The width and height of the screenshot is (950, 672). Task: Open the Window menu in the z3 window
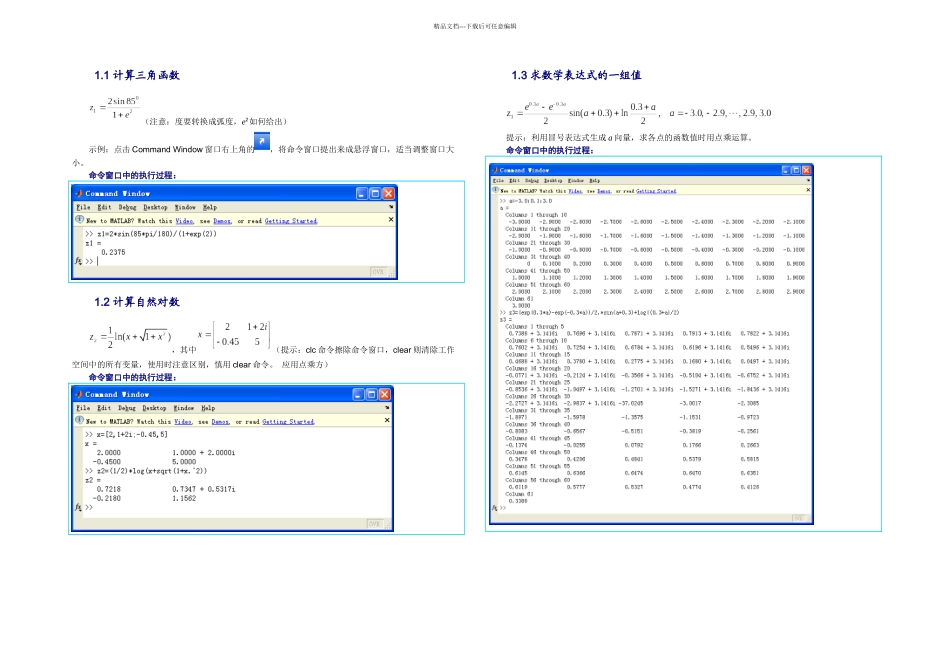pyautogui.click(x=576, y=181)
